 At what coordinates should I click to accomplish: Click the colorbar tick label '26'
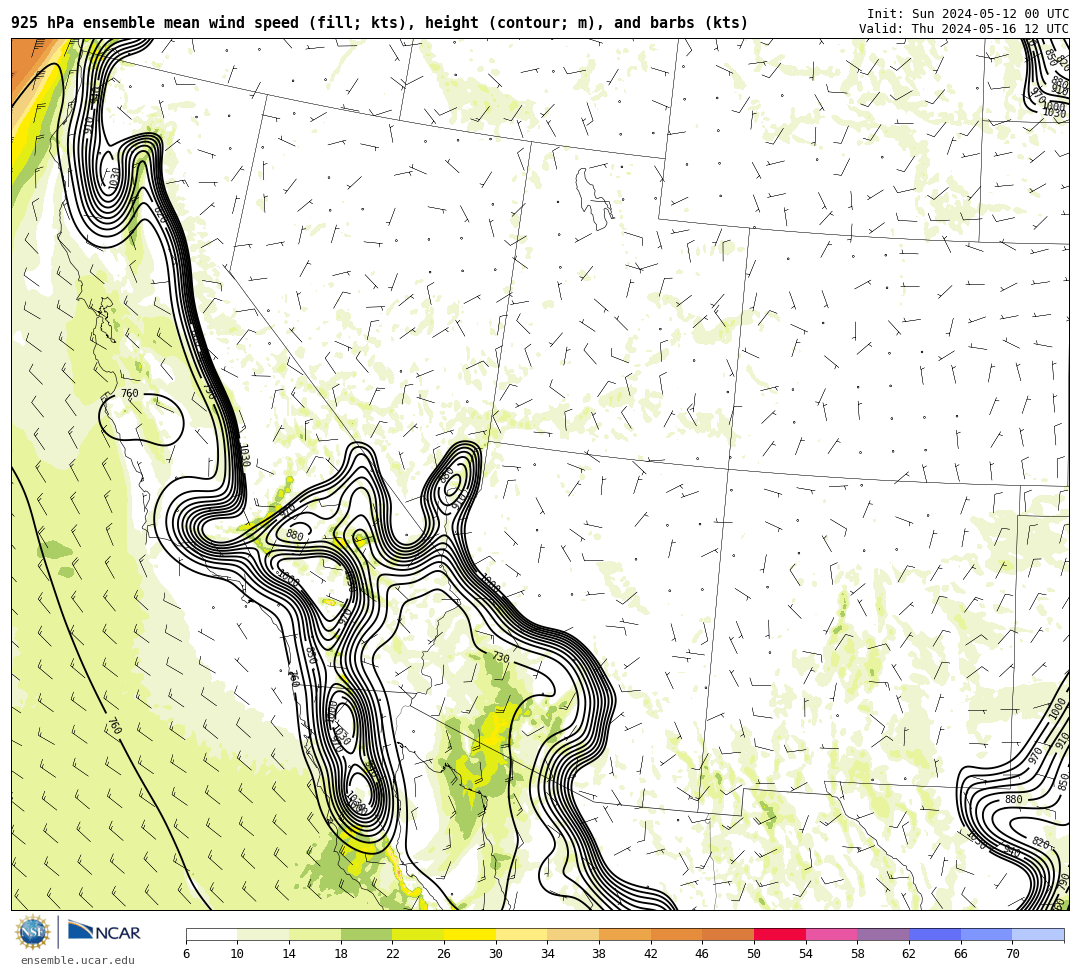(444, 954)
